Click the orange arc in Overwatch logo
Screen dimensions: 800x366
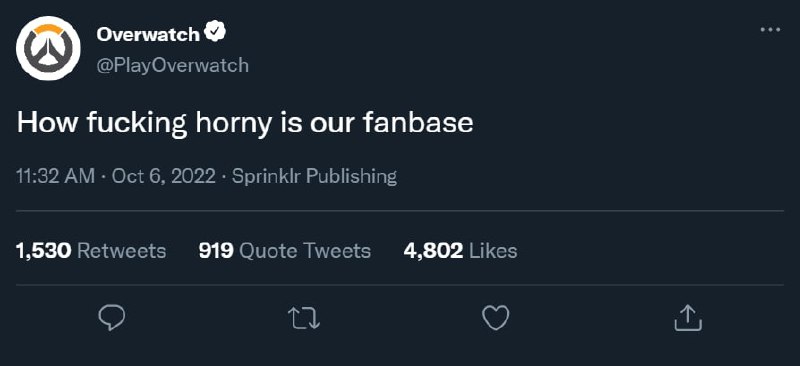48,29
